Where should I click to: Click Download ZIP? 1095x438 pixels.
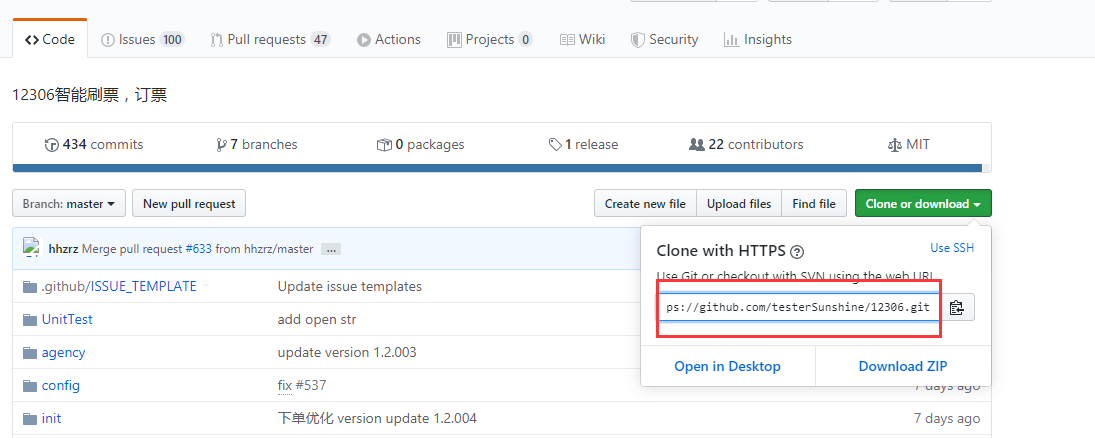pos(903,366)
